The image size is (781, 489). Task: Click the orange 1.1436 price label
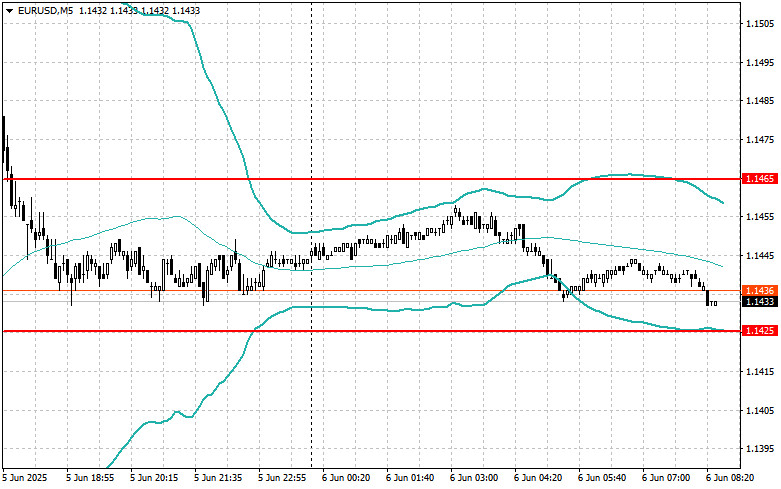[x=760, y=290]
